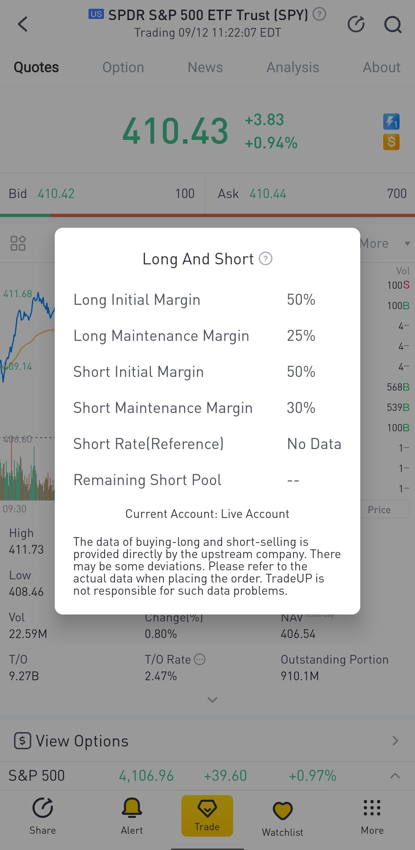Screen dimensions: 415x850
Task: Open the News tab
Action: [205, 67]
